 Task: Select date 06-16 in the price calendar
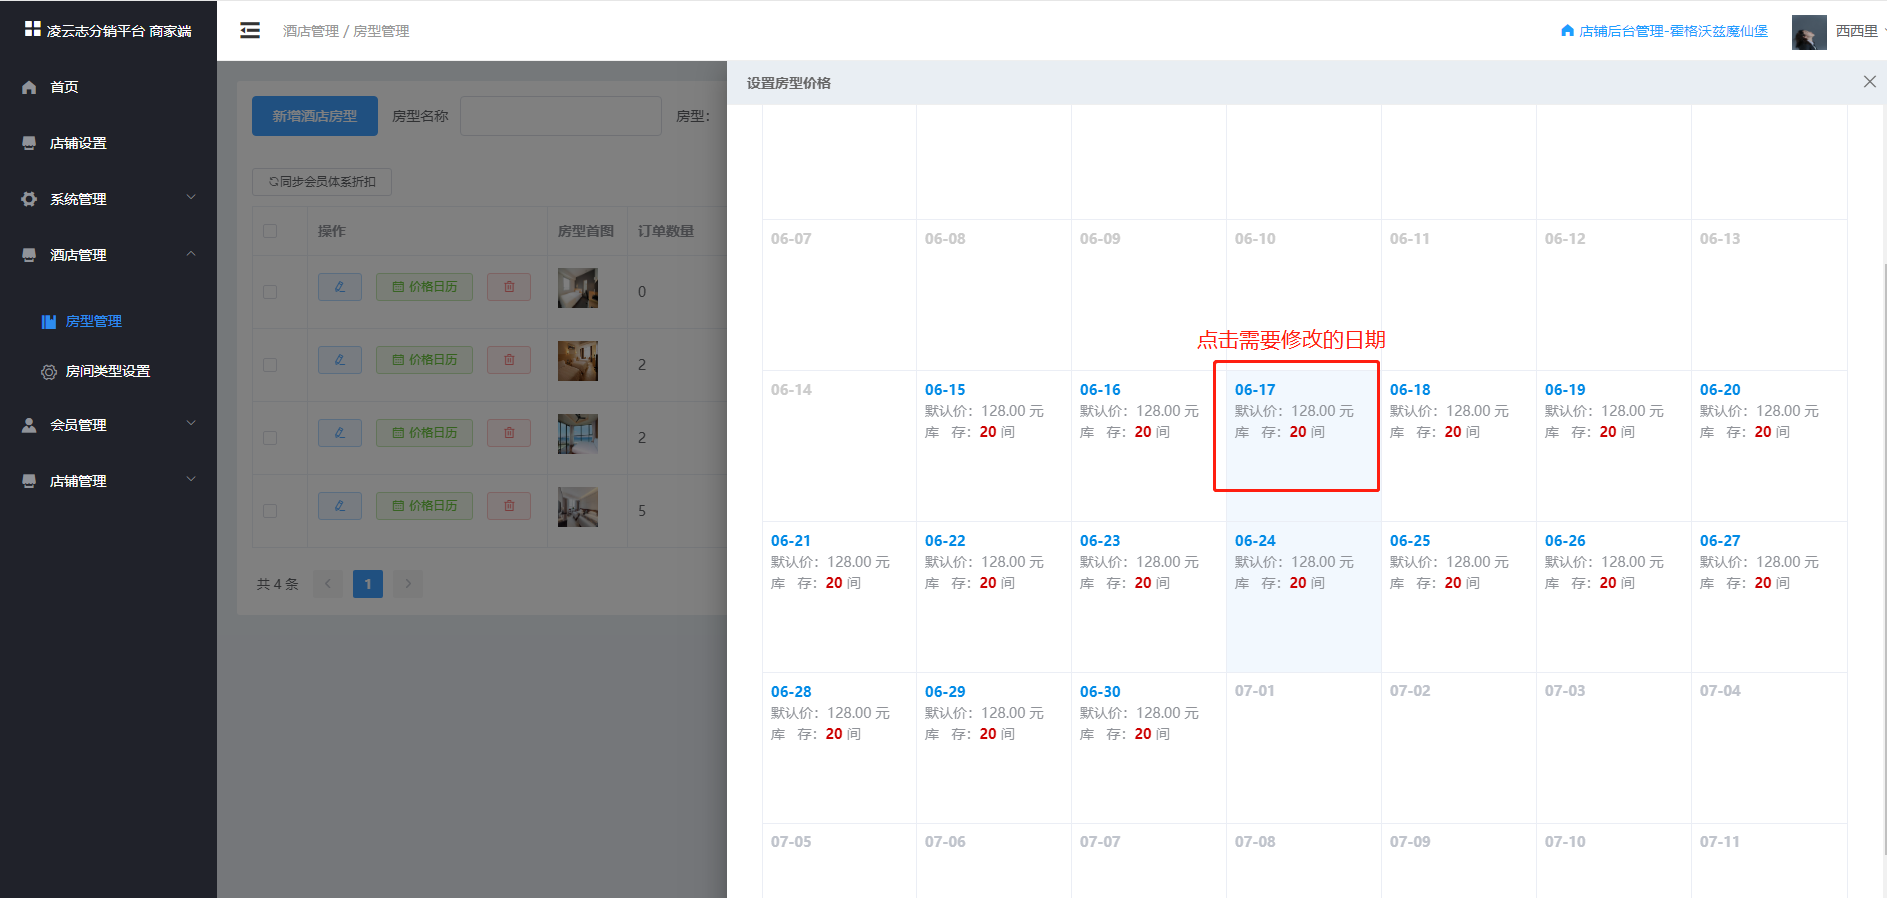[1149, 446]
